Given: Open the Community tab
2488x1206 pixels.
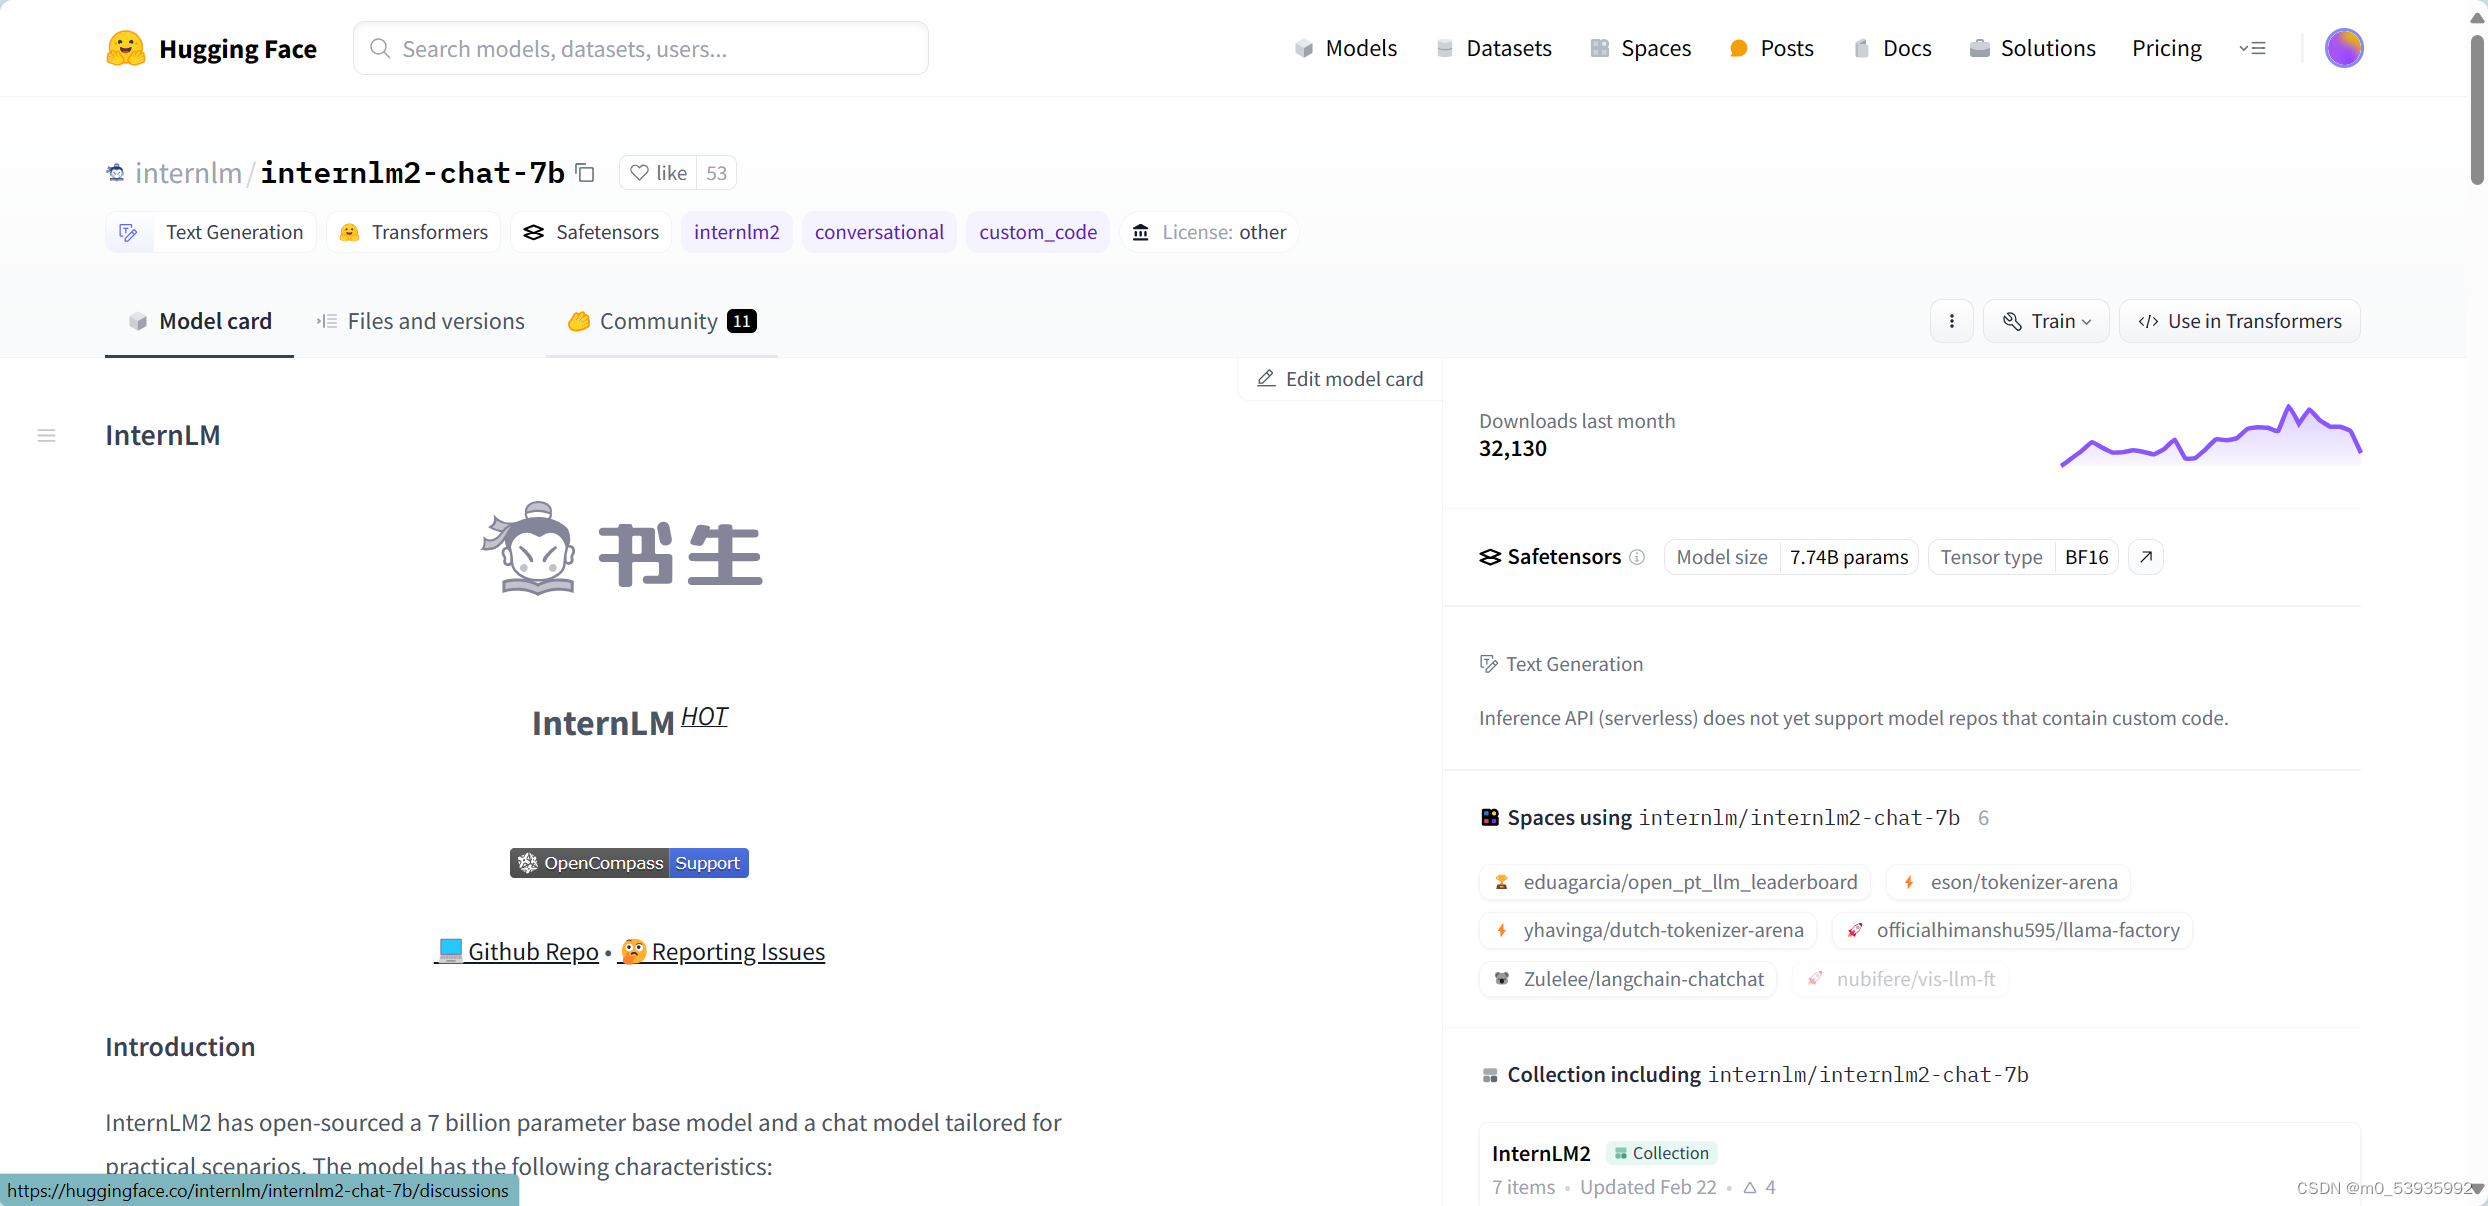Looking at the screenshot, I should click(x=659, y=320).
